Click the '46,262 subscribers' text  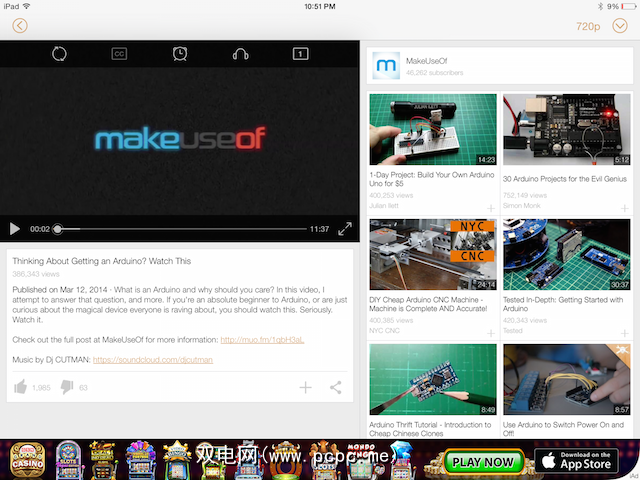[434, 73]
